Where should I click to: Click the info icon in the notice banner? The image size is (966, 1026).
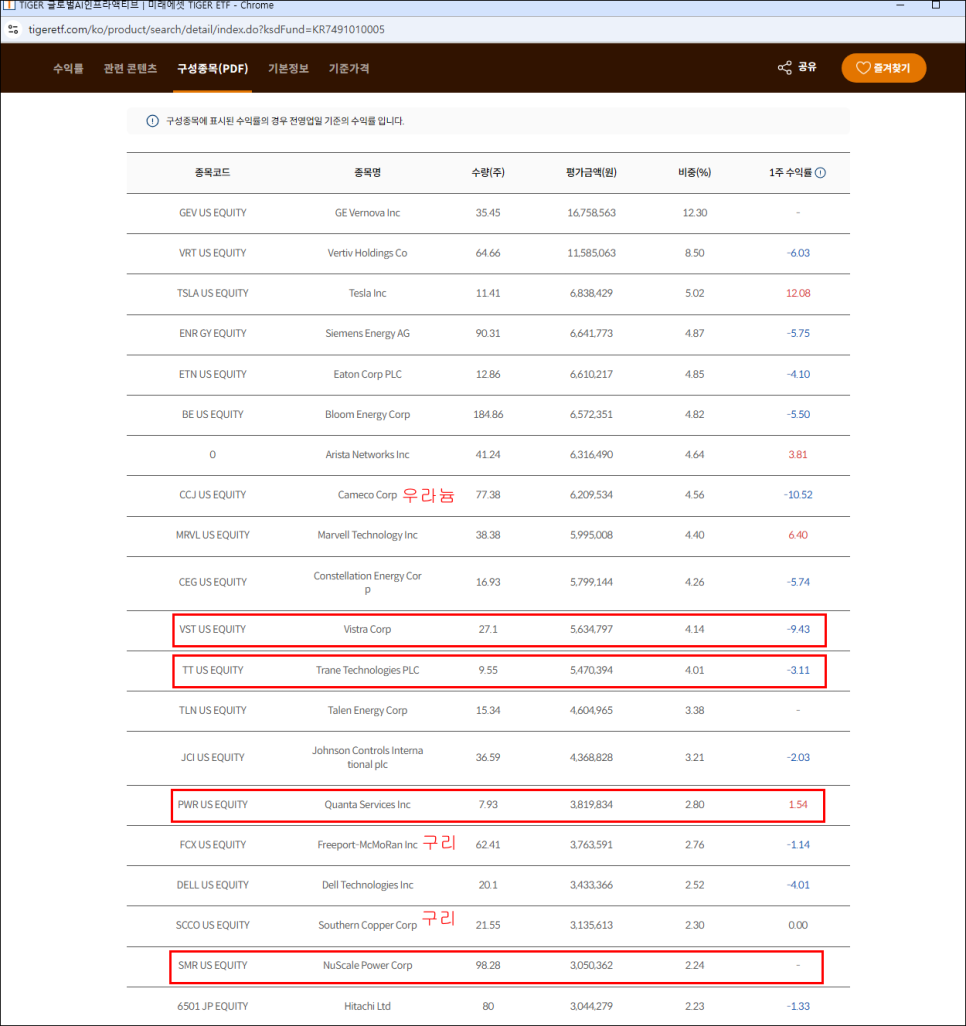[152, 121]
